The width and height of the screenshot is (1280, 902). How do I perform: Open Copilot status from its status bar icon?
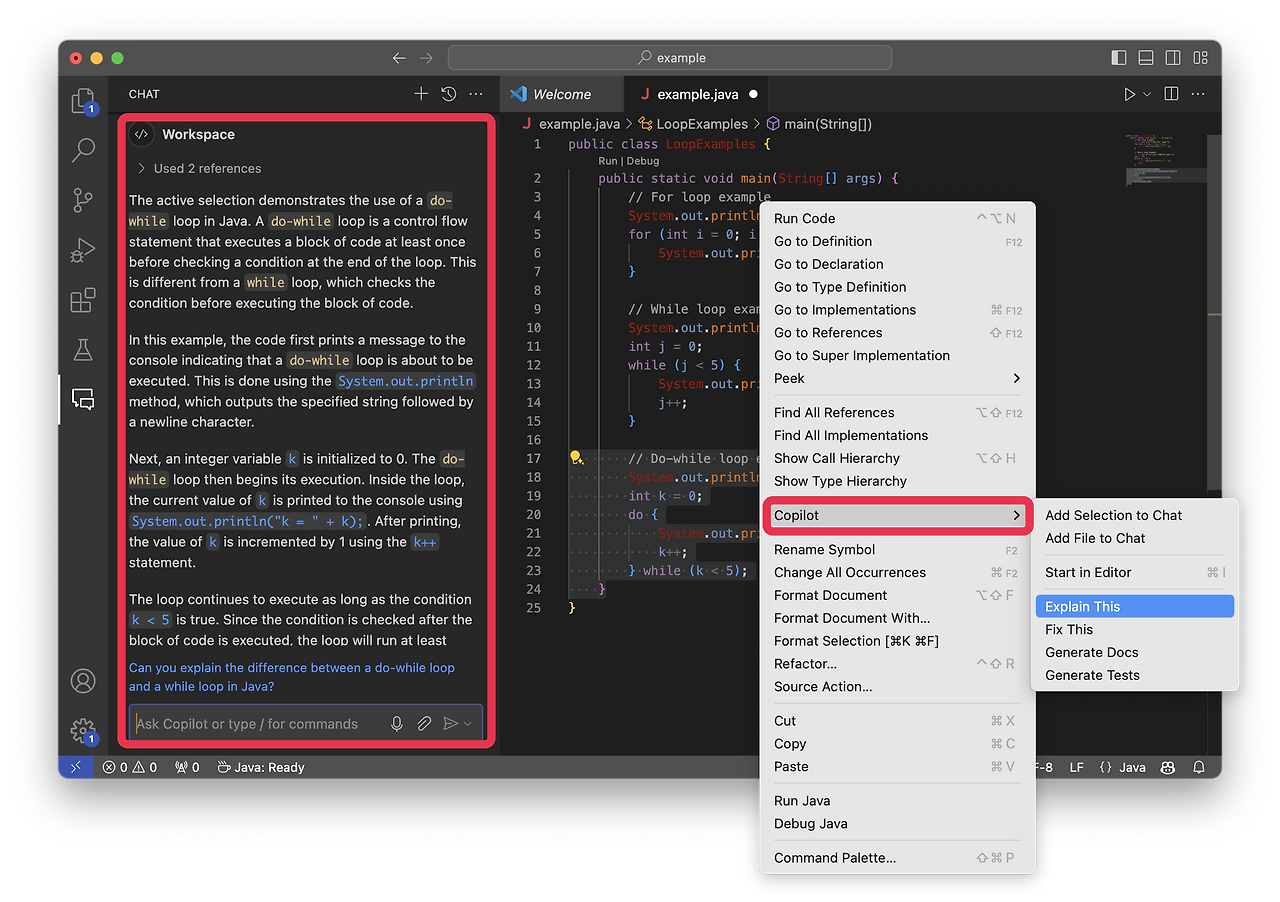pos(1168,767)
